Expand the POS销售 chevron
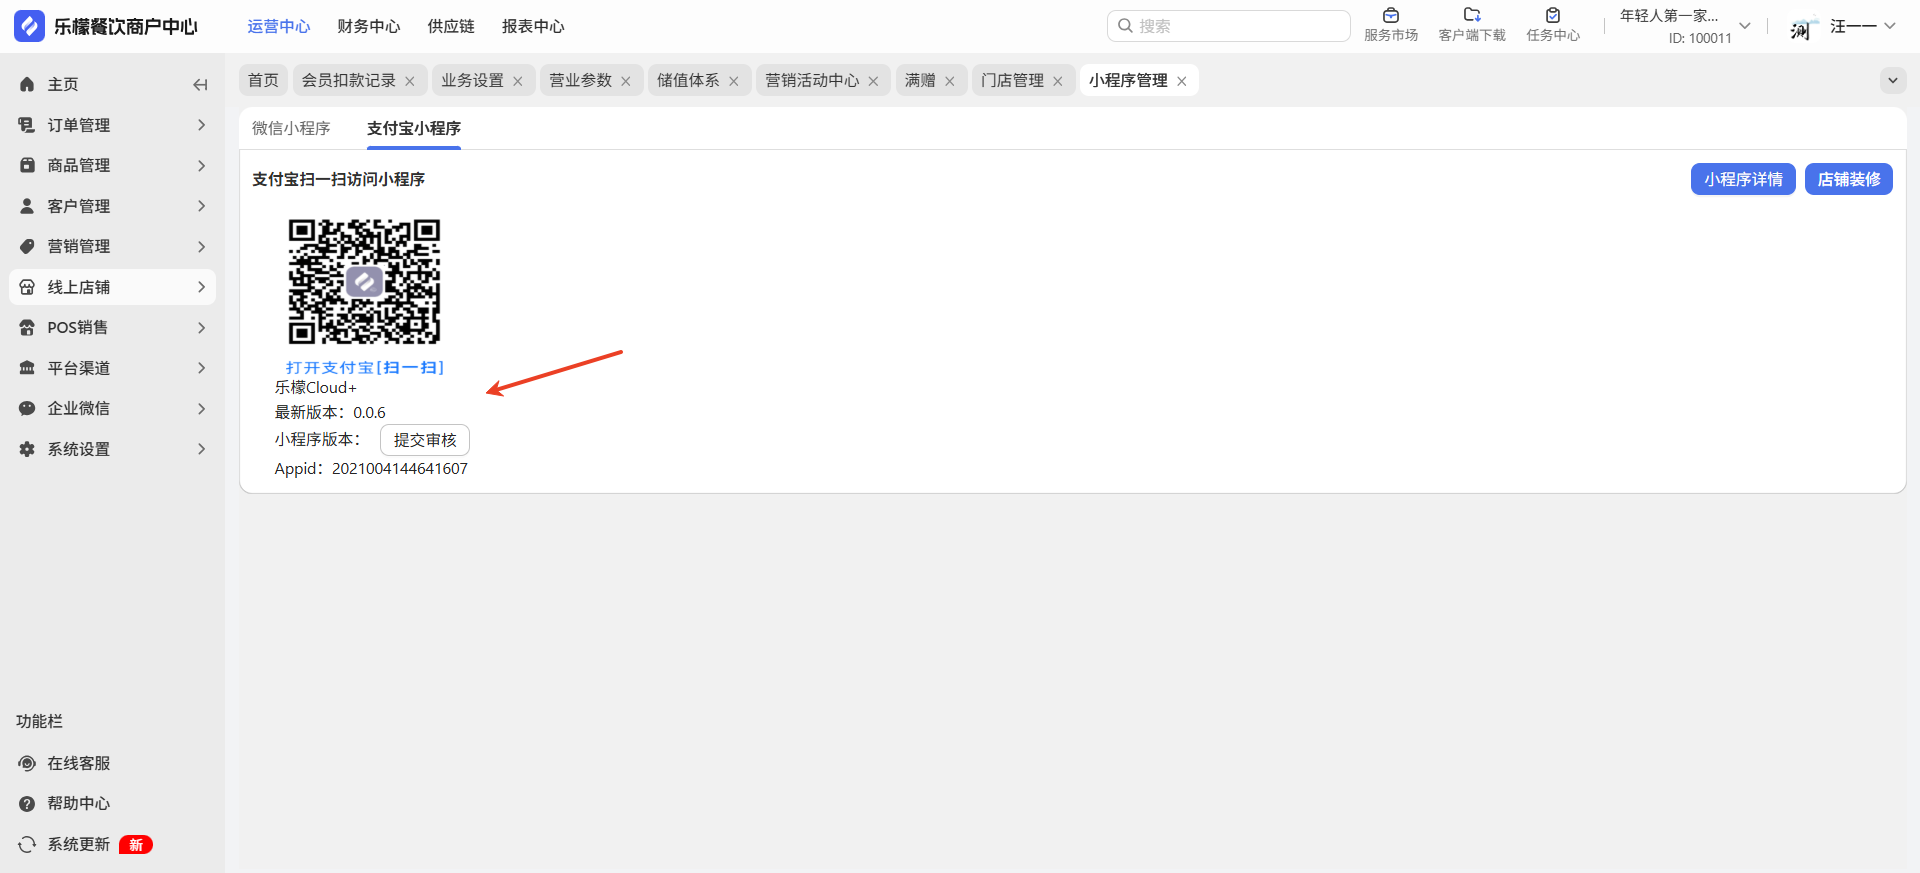Screen dimensions: 1920x873 point(201,327)
